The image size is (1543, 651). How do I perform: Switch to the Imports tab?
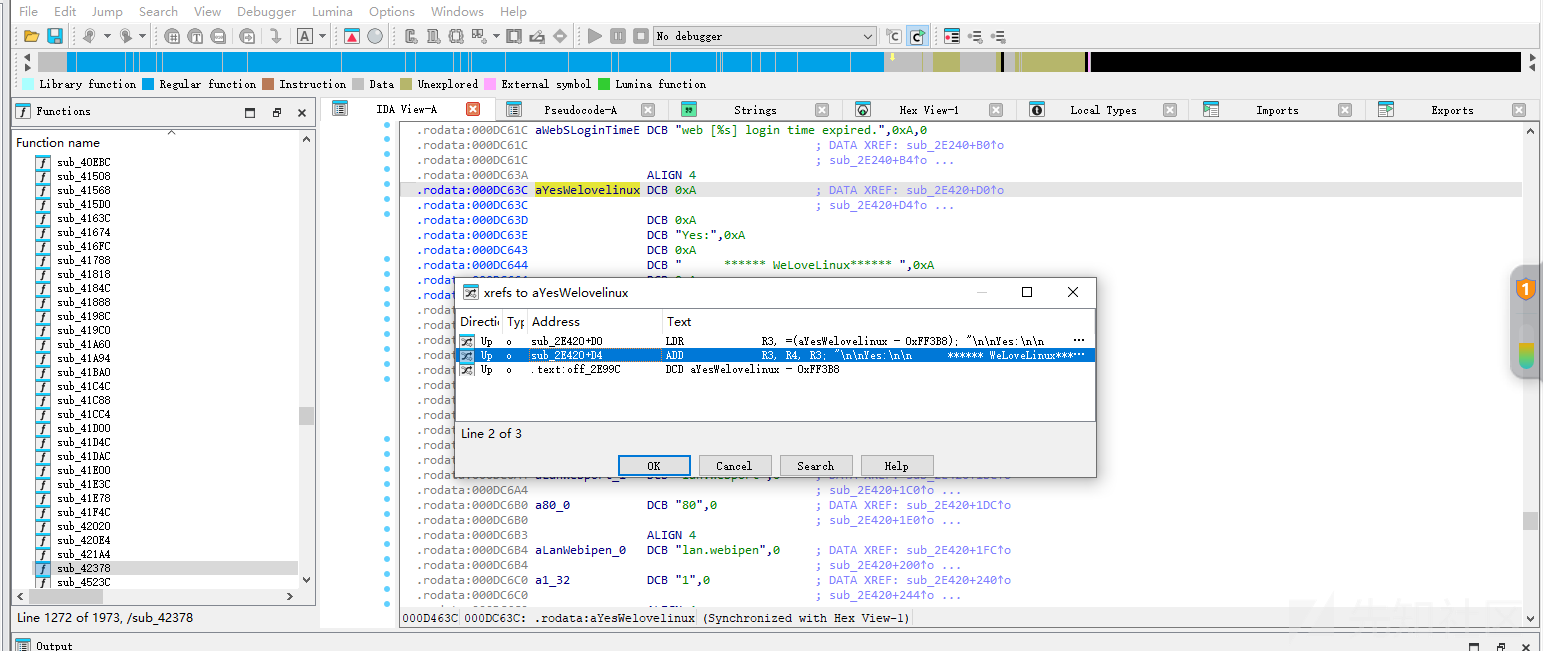[x=1277, y=110]
